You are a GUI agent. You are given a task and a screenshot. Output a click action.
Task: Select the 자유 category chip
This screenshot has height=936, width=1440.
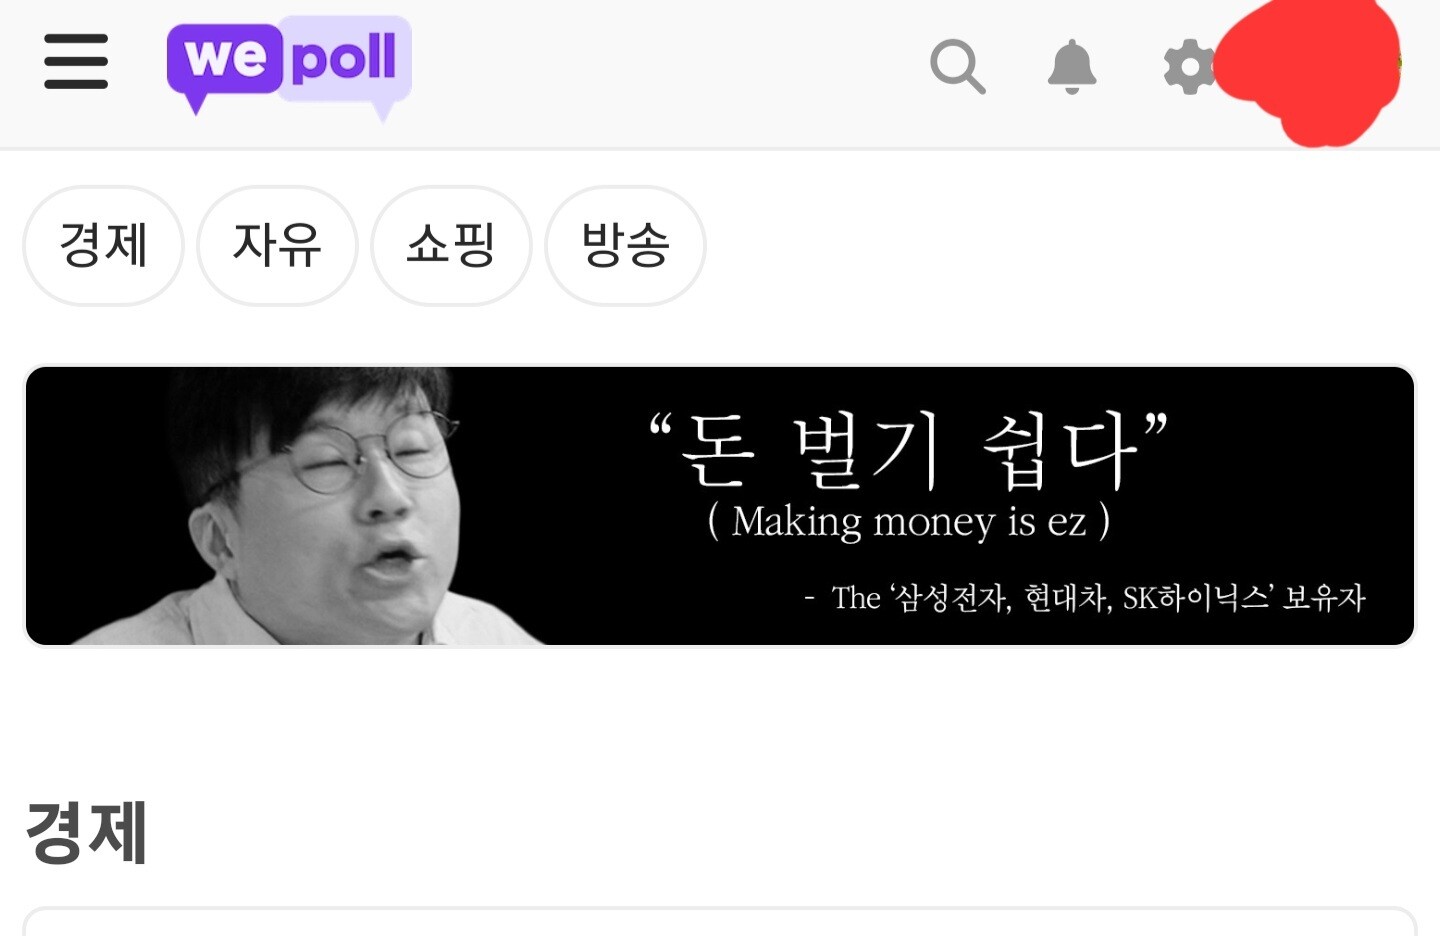277,245
